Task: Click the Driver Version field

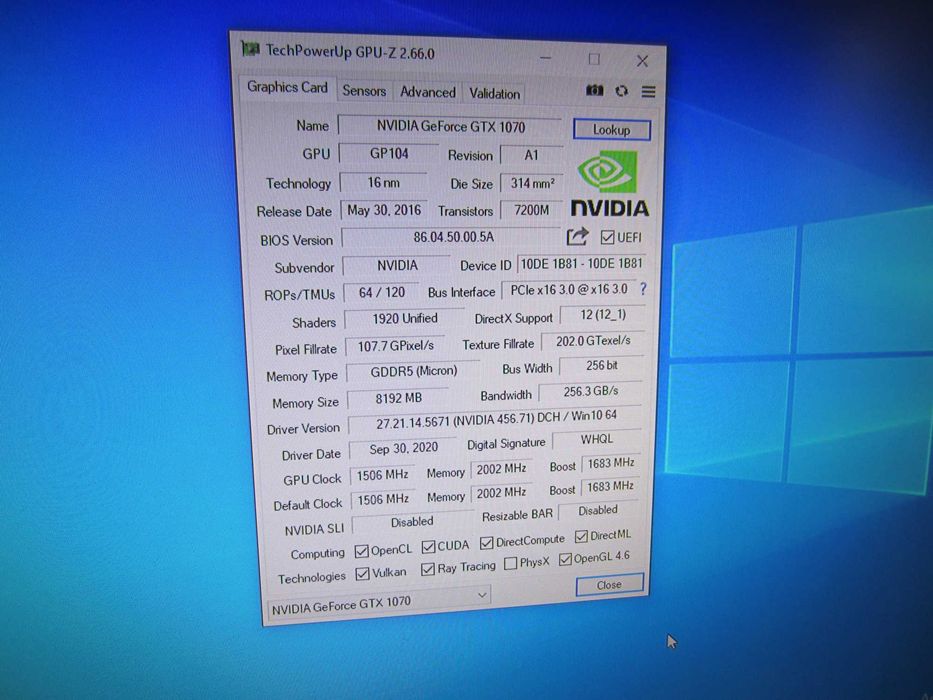Action: (x=495, y=420)
